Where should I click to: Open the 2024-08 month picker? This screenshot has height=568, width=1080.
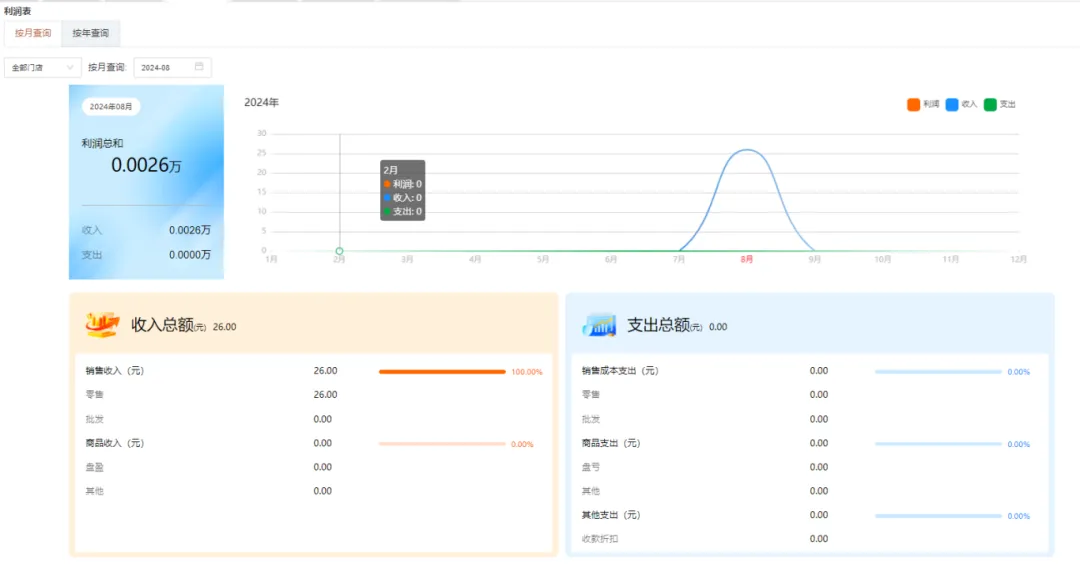[x=163, y=67]
